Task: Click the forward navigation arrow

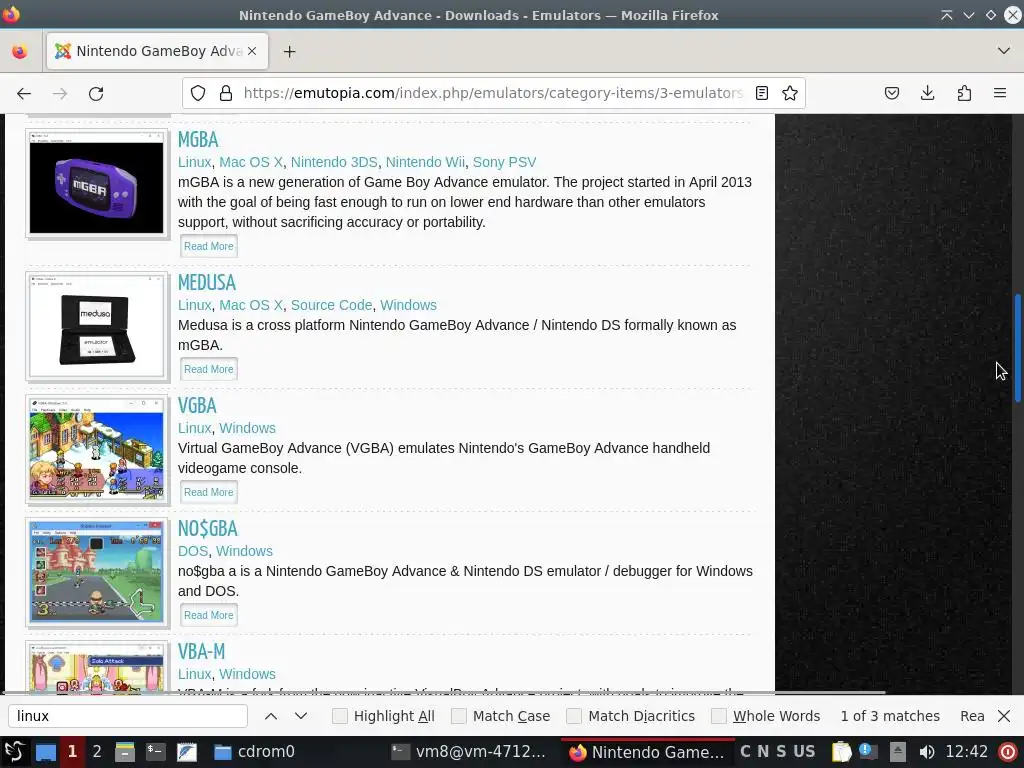Action: pos(60,93)
